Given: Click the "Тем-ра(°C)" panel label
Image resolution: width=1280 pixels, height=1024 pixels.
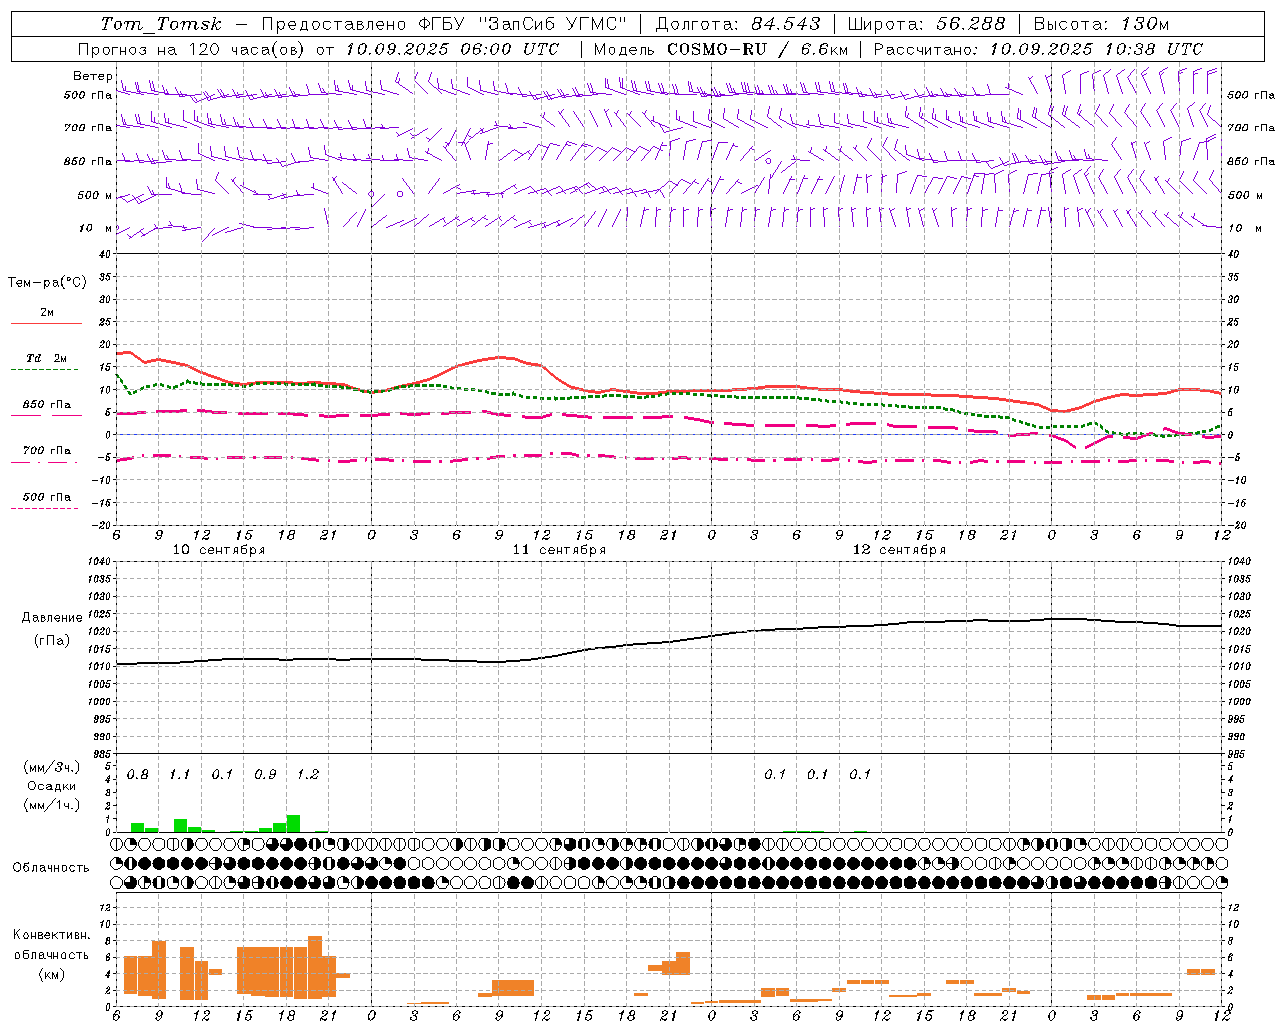Looking at the screenshot, I should point(47,282).
